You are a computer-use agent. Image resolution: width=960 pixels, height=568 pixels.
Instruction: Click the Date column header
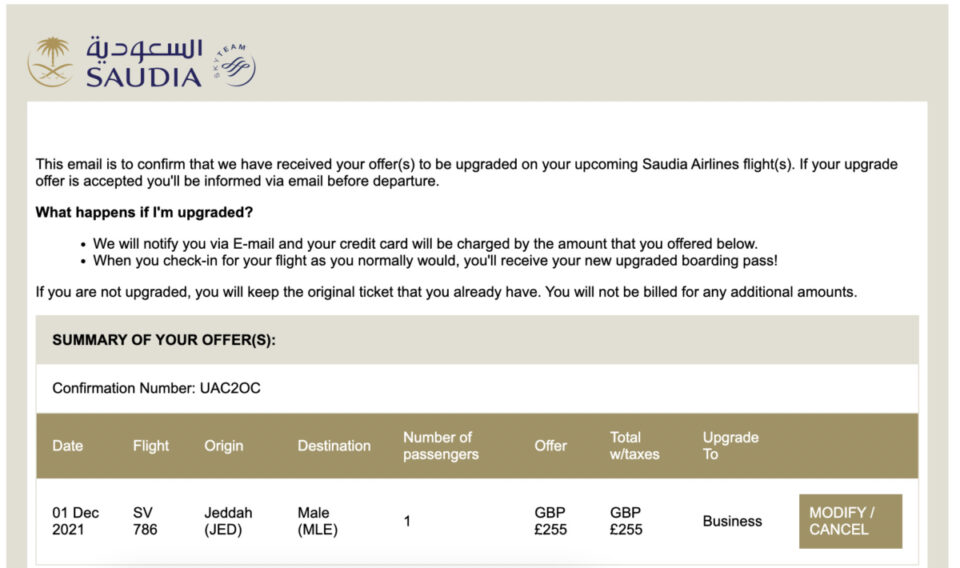click(68, 446)
